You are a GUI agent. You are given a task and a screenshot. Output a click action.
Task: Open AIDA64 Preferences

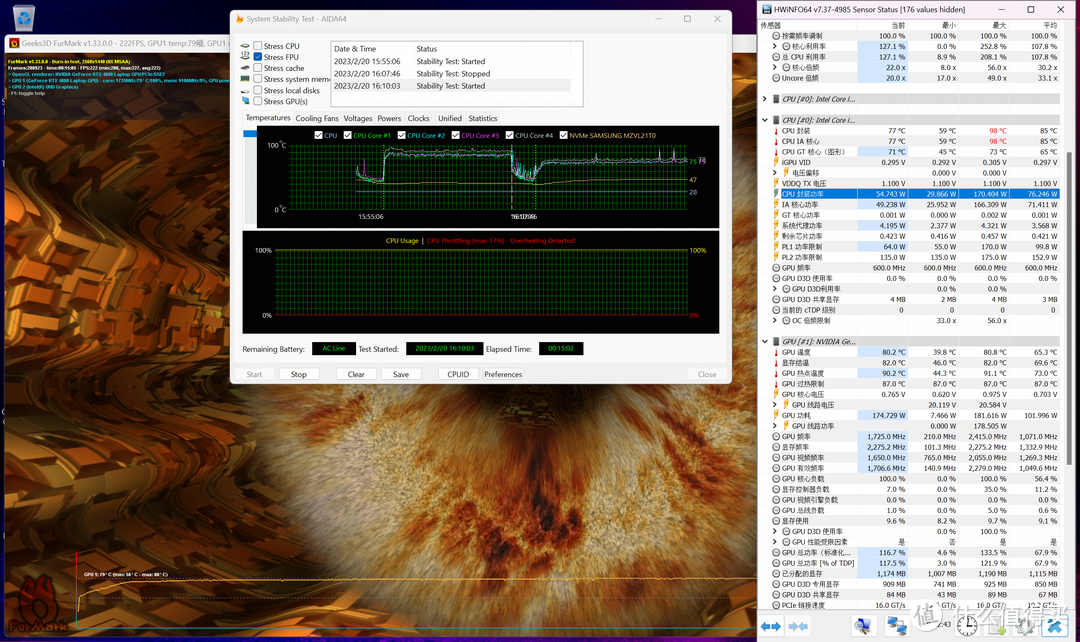click(503, 374)
